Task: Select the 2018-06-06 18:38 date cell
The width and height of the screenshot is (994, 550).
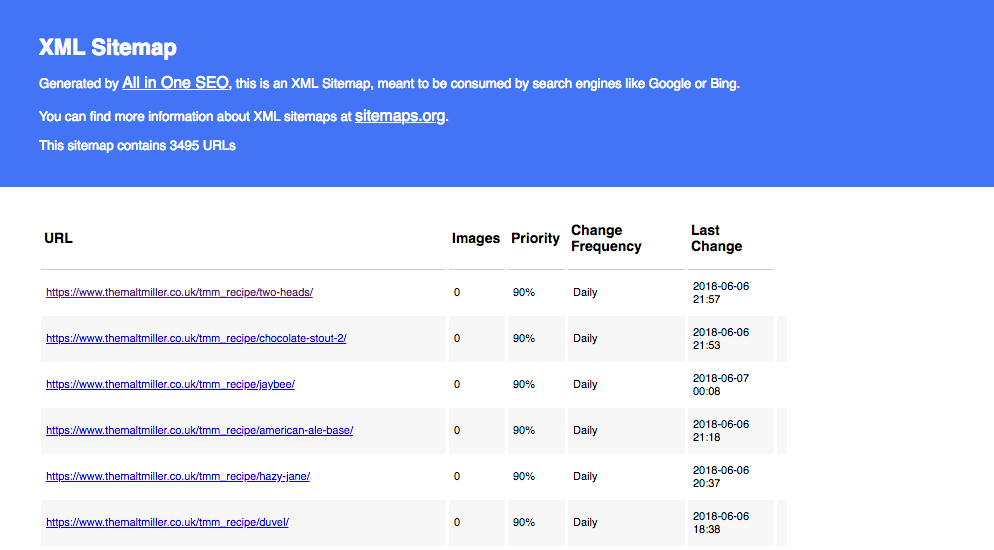Action: [720, 523]
